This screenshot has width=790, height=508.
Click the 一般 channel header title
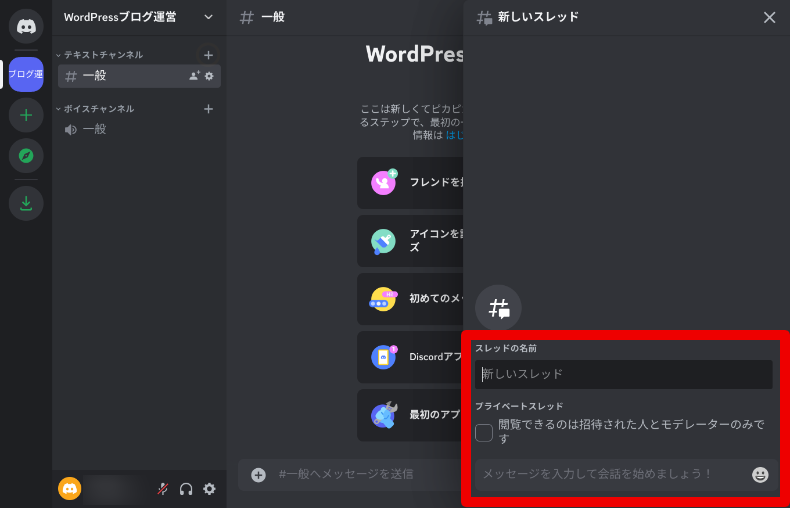273,17
